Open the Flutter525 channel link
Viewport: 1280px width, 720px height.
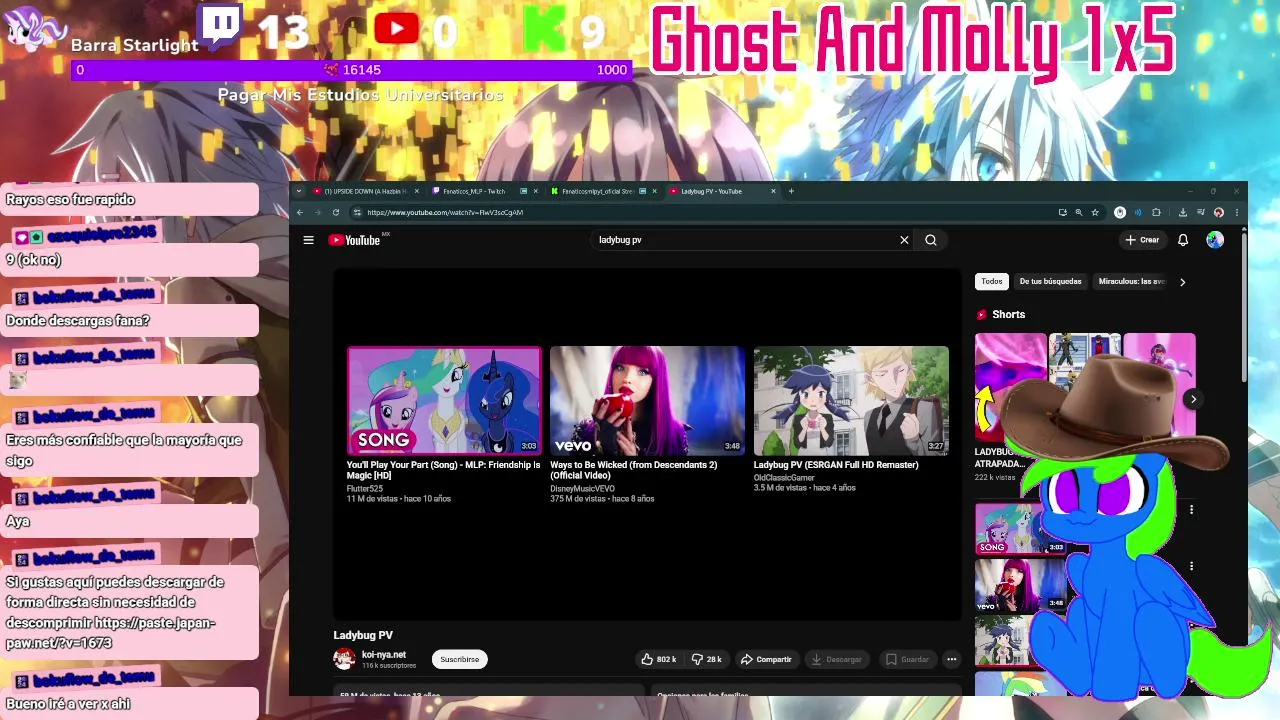tap(365, 489)
